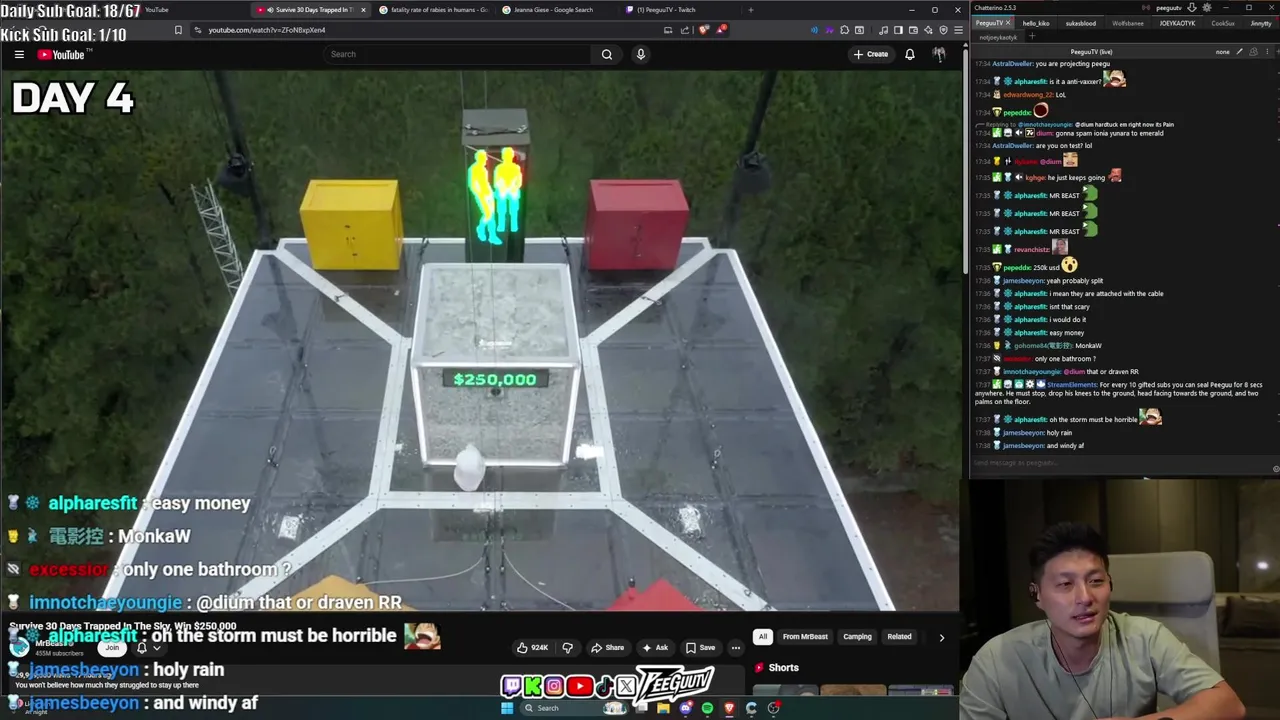This screenshot has width=1280, height=720.
Task: Open YouTube notifications bell
Action: point(910,54)
